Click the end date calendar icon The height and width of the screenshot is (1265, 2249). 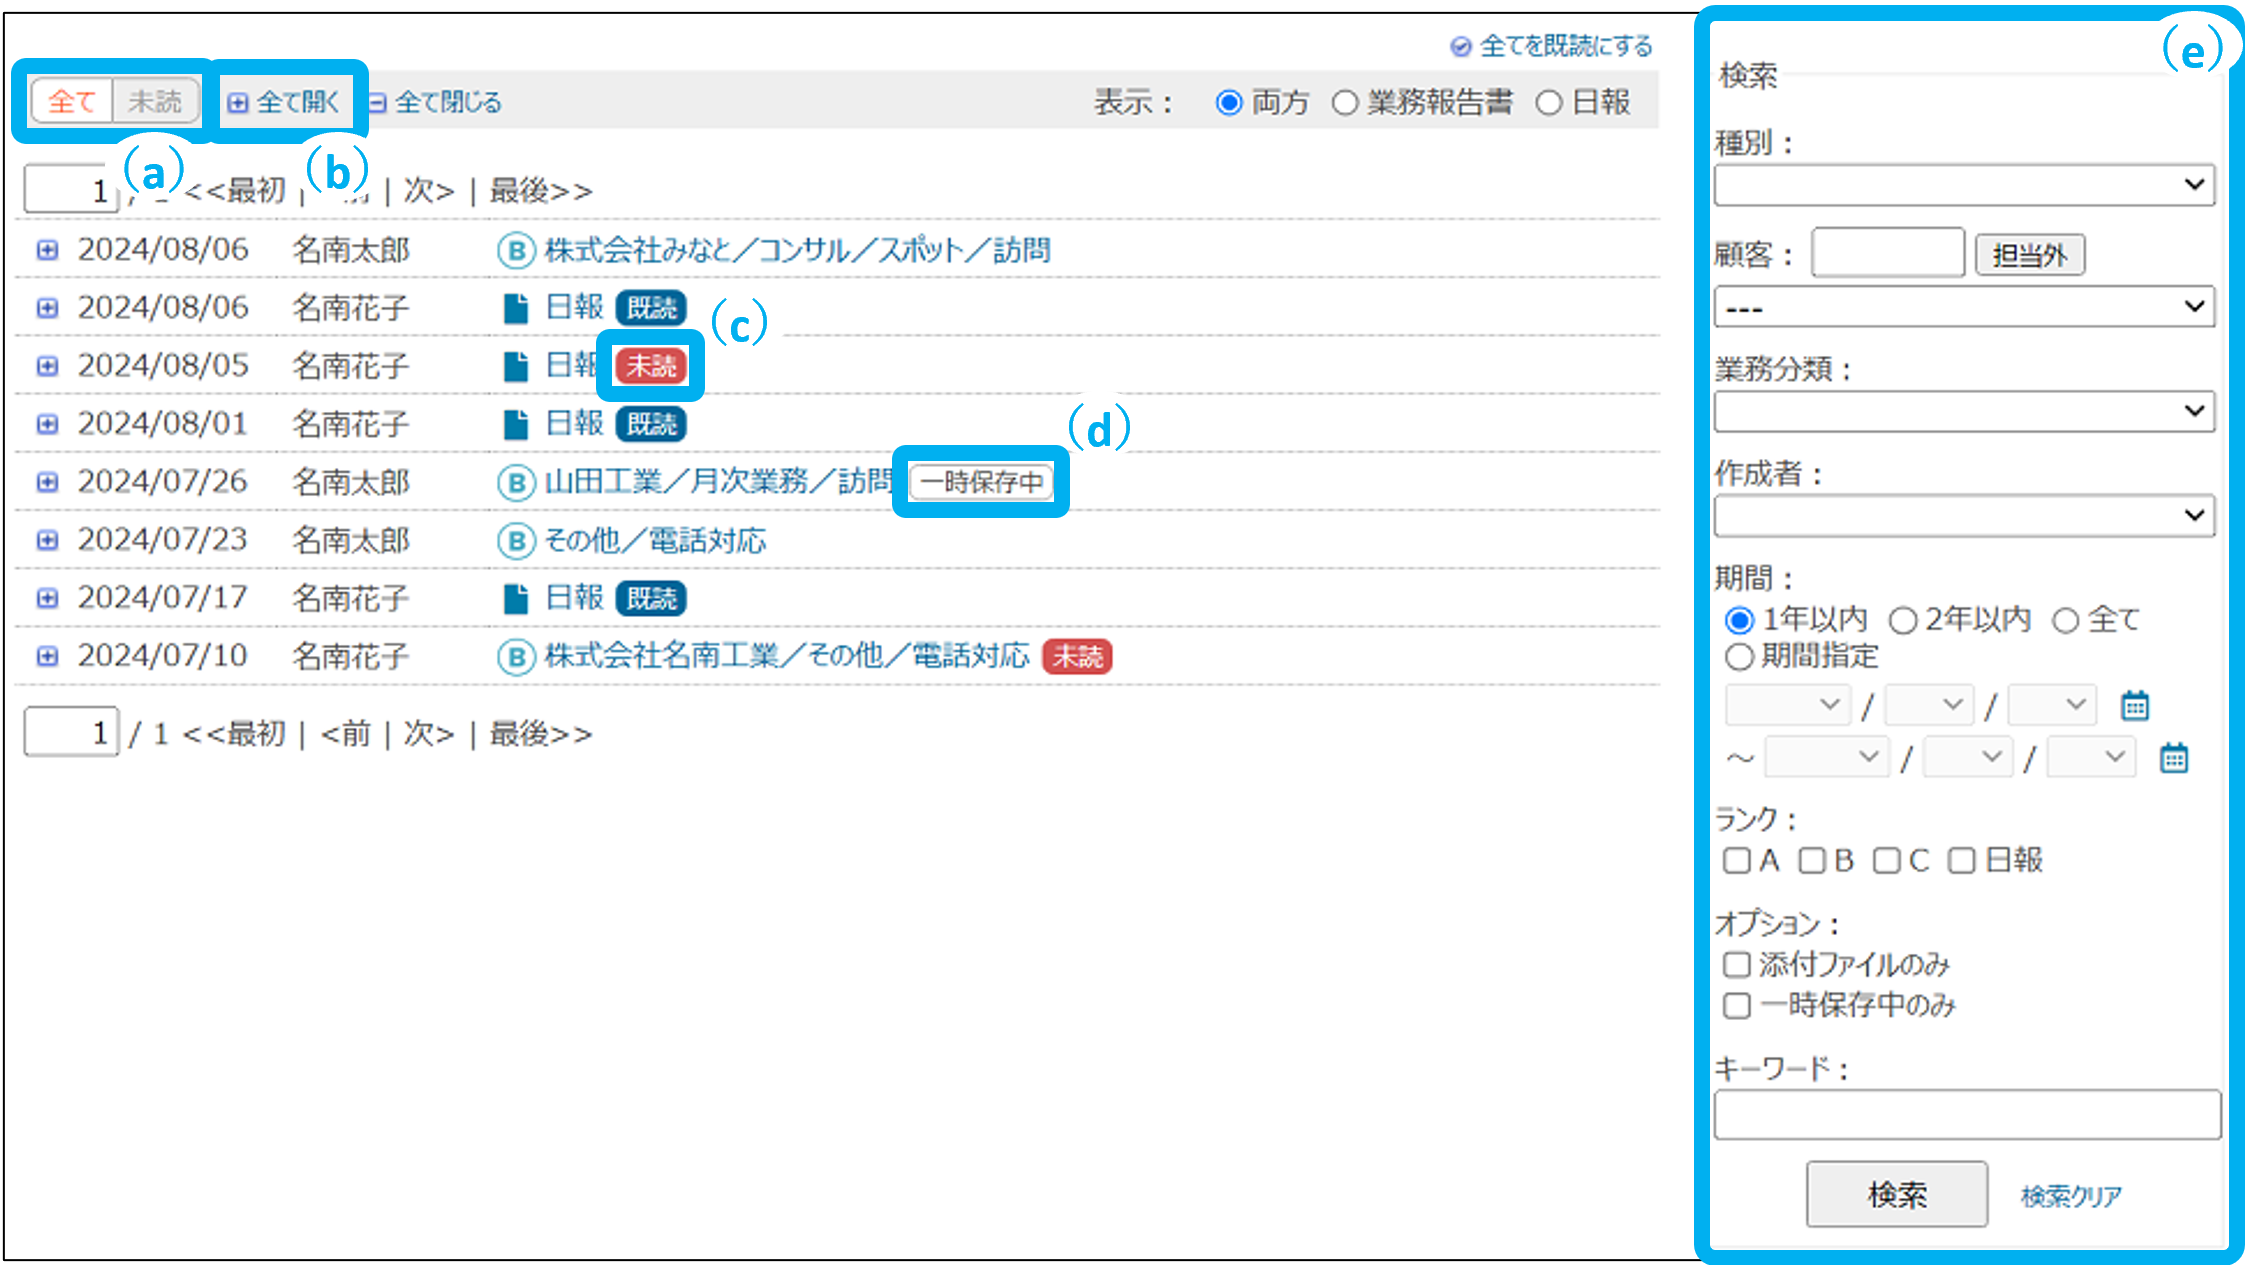point(2173,759)
